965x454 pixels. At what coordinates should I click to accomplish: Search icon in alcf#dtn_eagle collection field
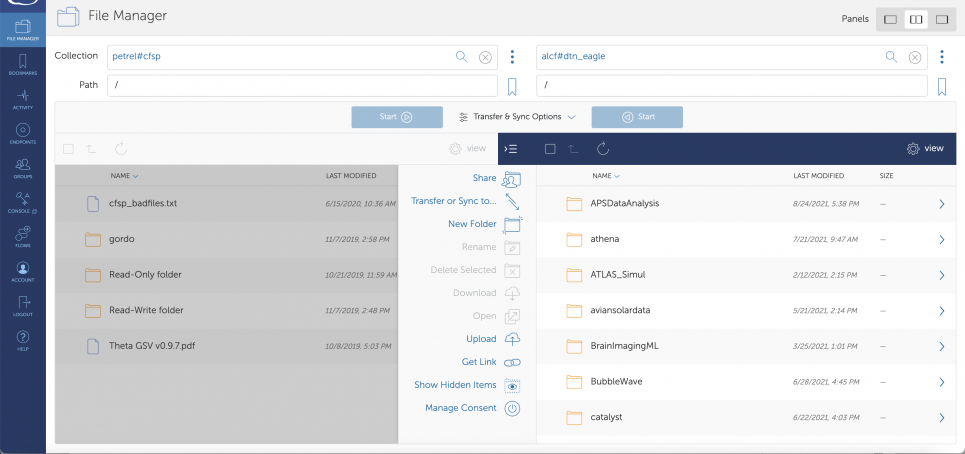click(891, 57)
